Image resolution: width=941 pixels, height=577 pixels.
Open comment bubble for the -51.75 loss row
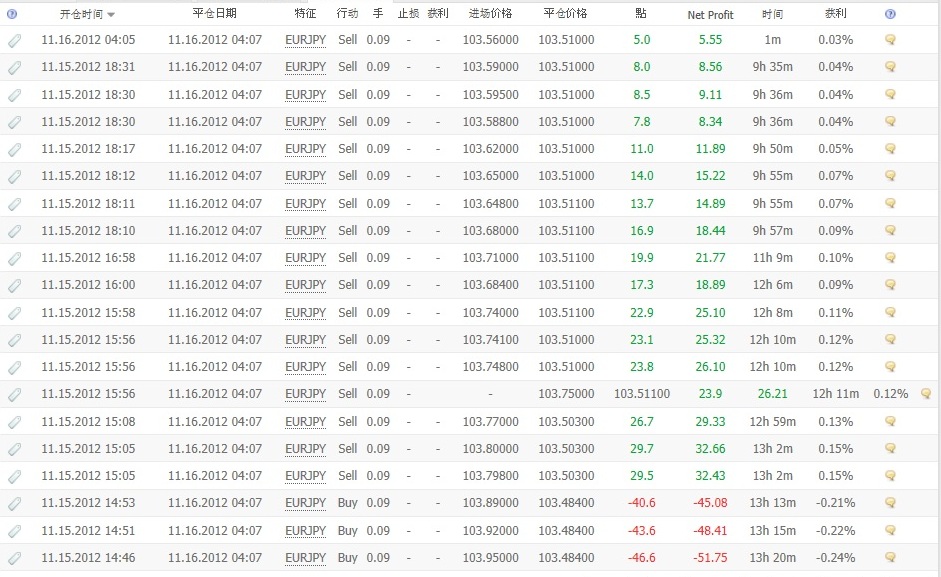pos(891,557)
